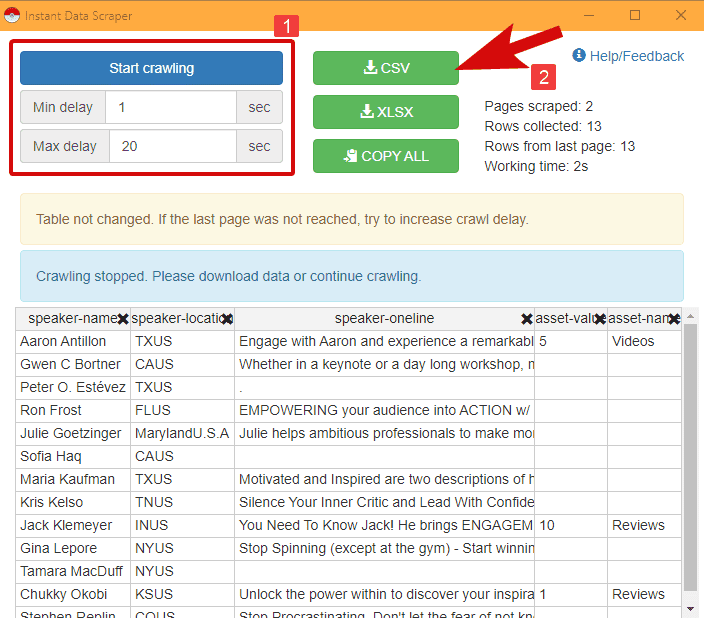Download the data as XLSX

click(x=386, y=112)
